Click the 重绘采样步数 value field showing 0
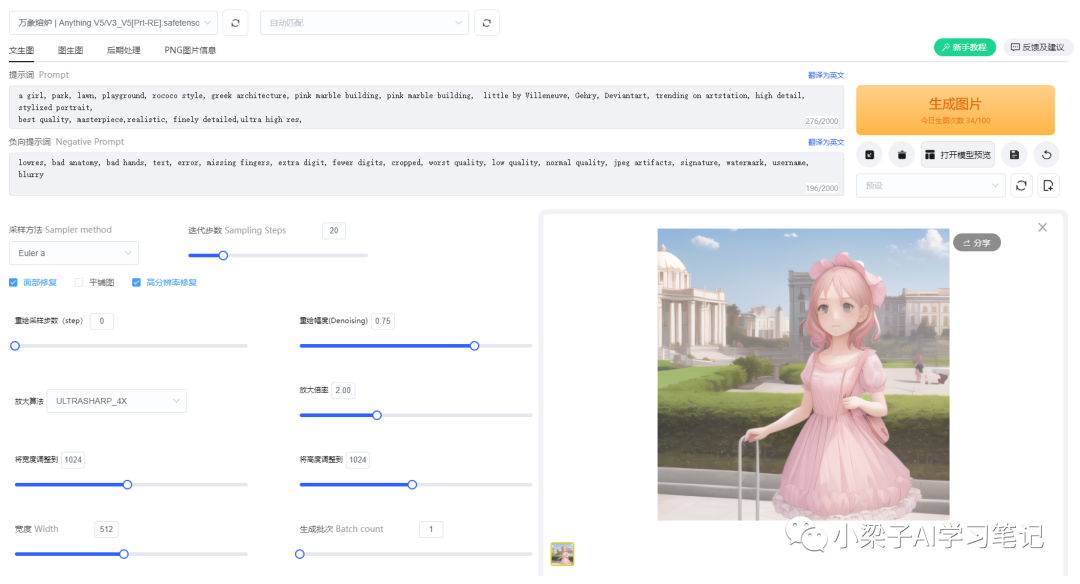 coord(101,321)
